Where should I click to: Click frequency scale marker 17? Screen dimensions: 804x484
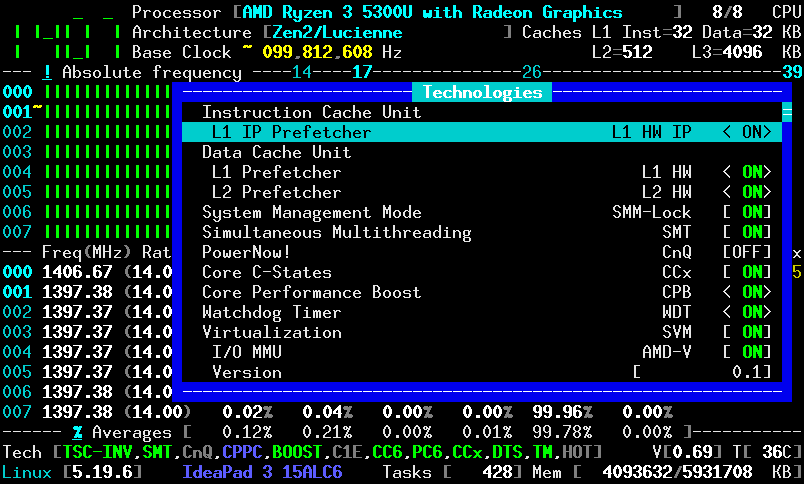click(x=362, y=72)
